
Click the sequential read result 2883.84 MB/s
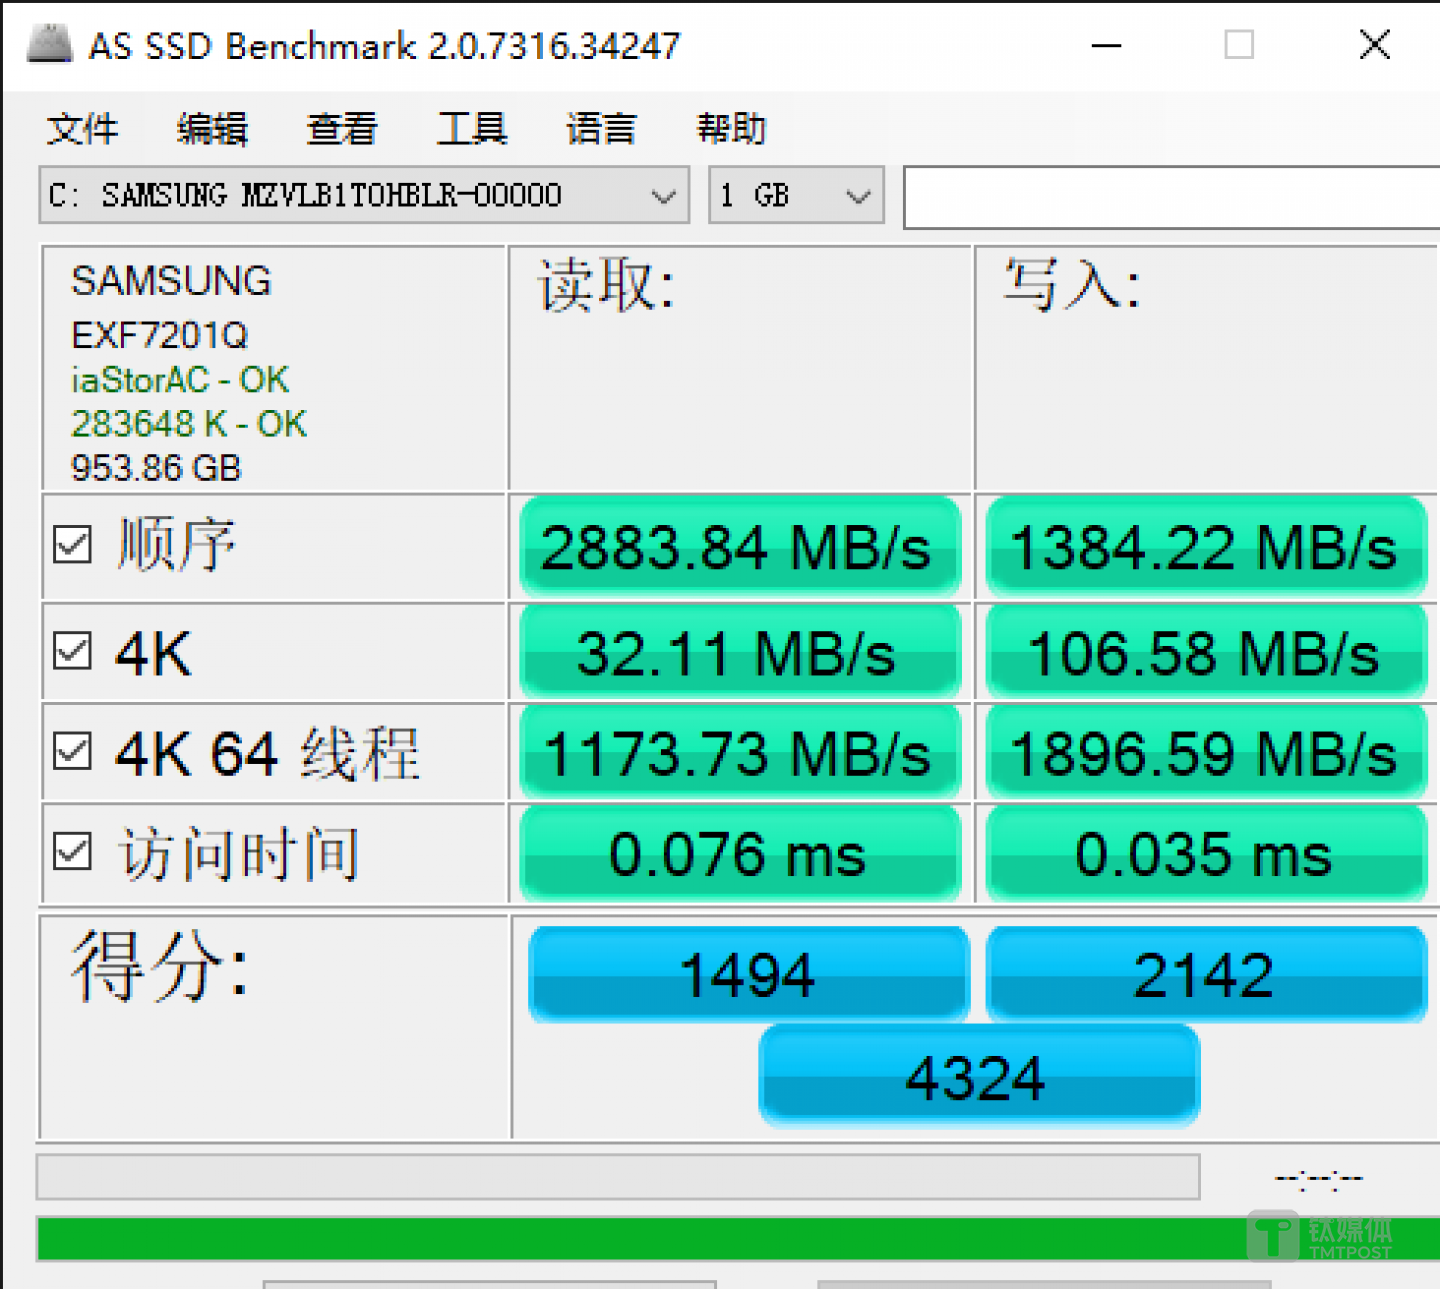tap(738, 547)
